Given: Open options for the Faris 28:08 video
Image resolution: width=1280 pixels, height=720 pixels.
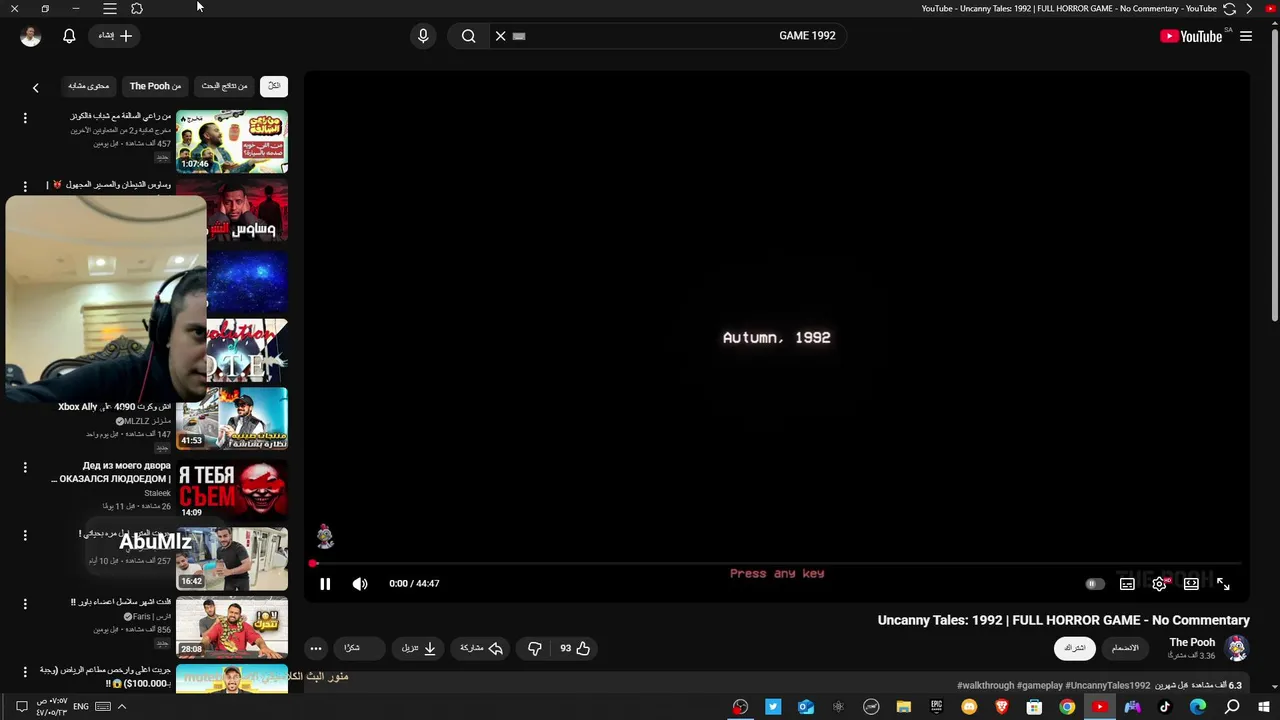Looking at the screenshot, I should point(25,604).
